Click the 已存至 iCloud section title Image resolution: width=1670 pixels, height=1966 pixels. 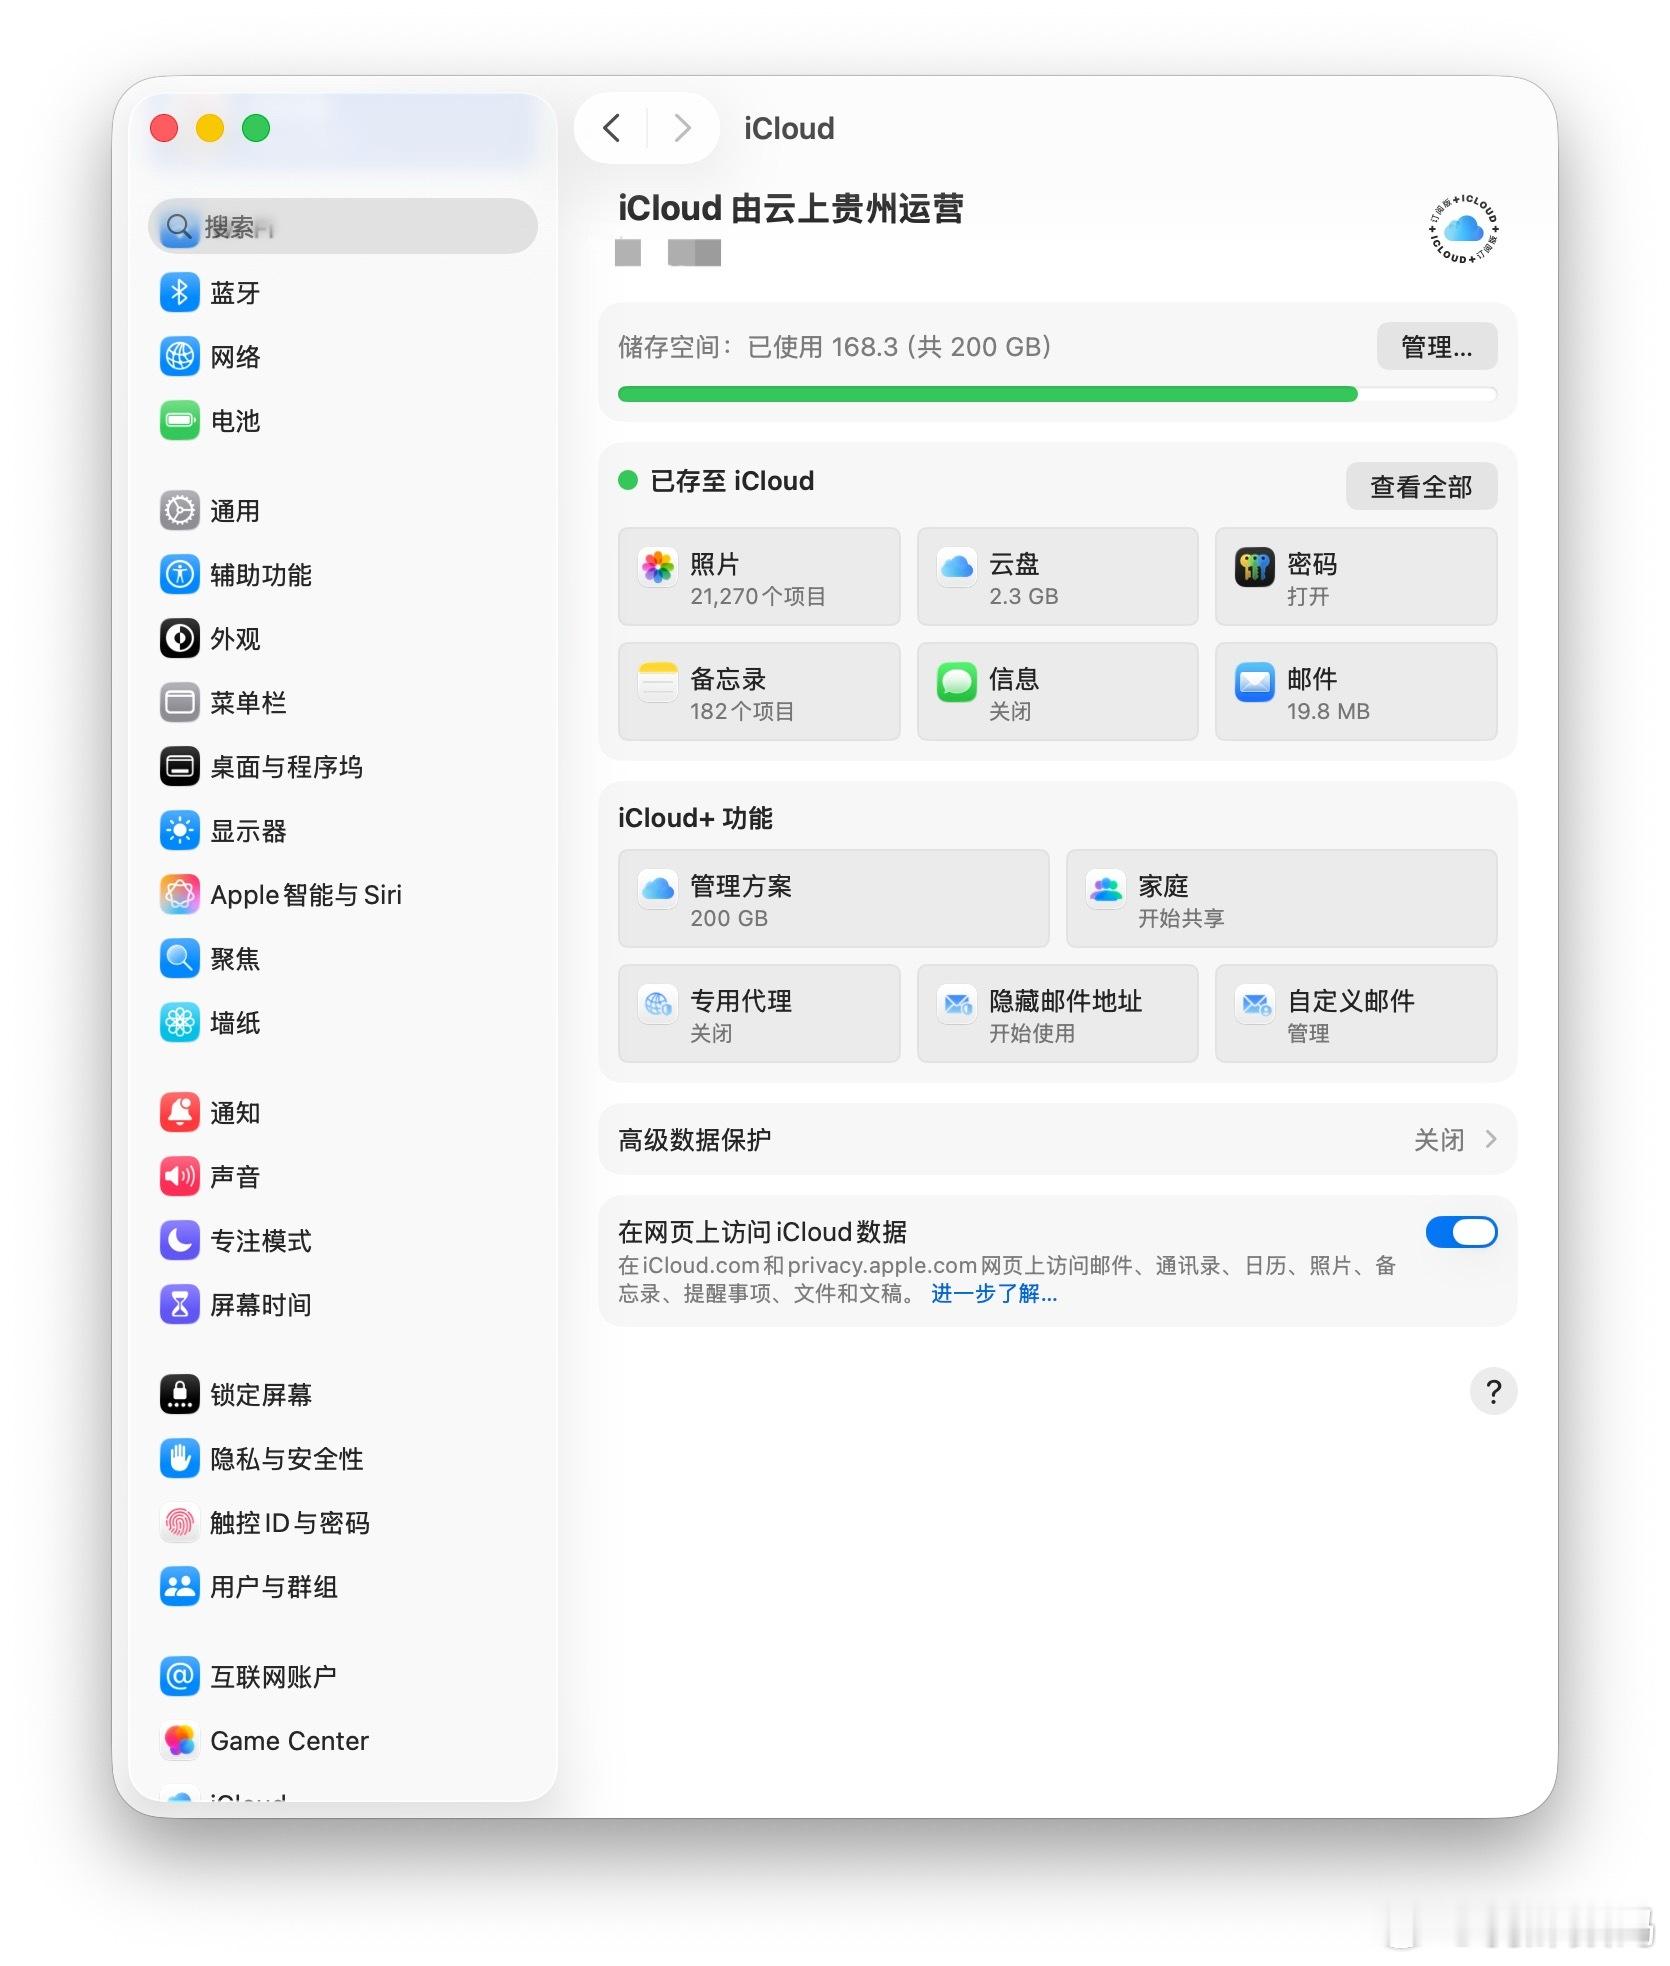click(732, 481)
